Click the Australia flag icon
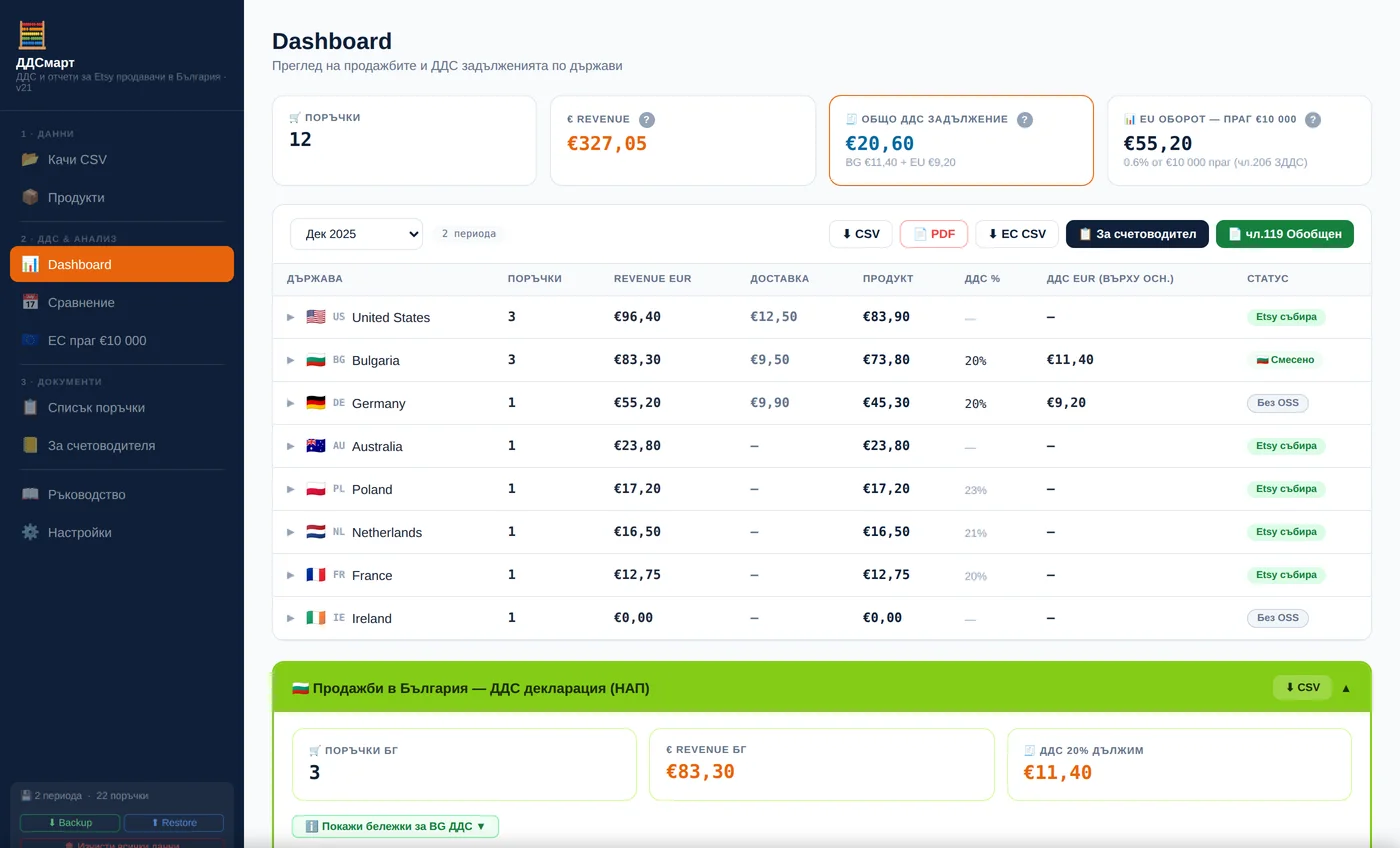1400x848 pixels. pyautogui.click(x=316, y=446)
